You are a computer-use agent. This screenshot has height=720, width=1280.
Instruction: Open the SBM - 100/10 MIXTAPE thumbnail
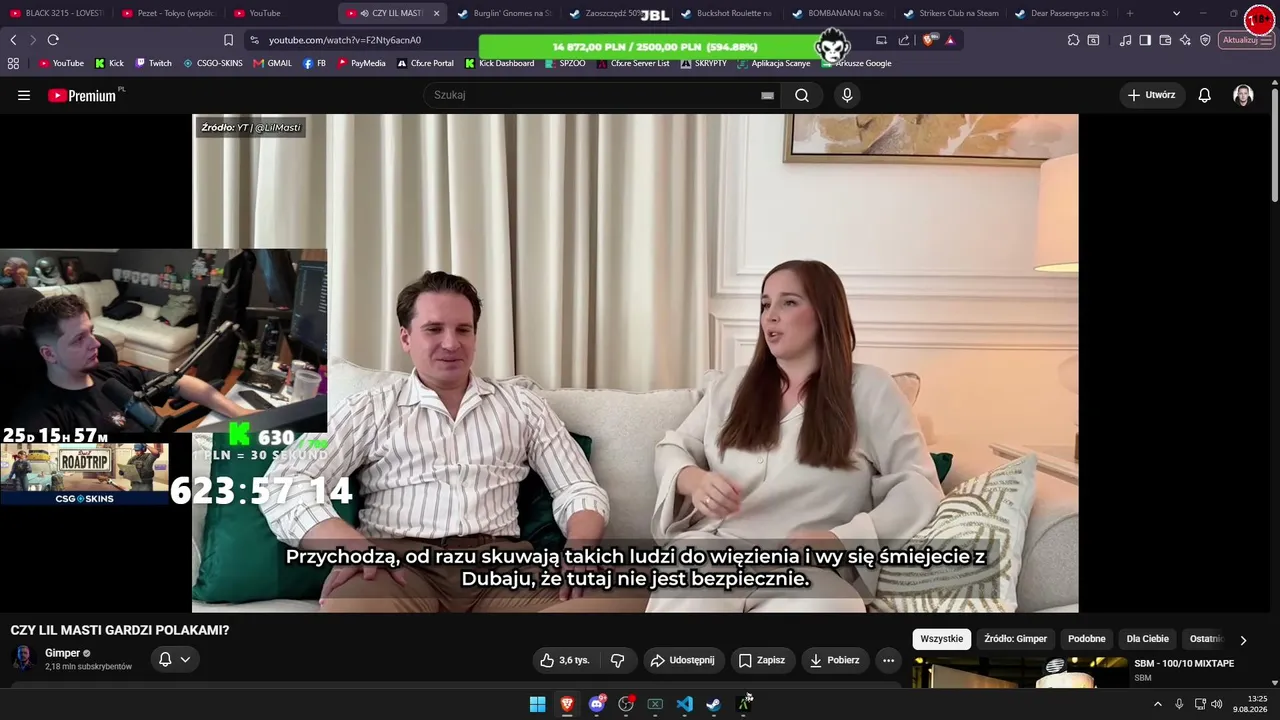(1020, 672)
